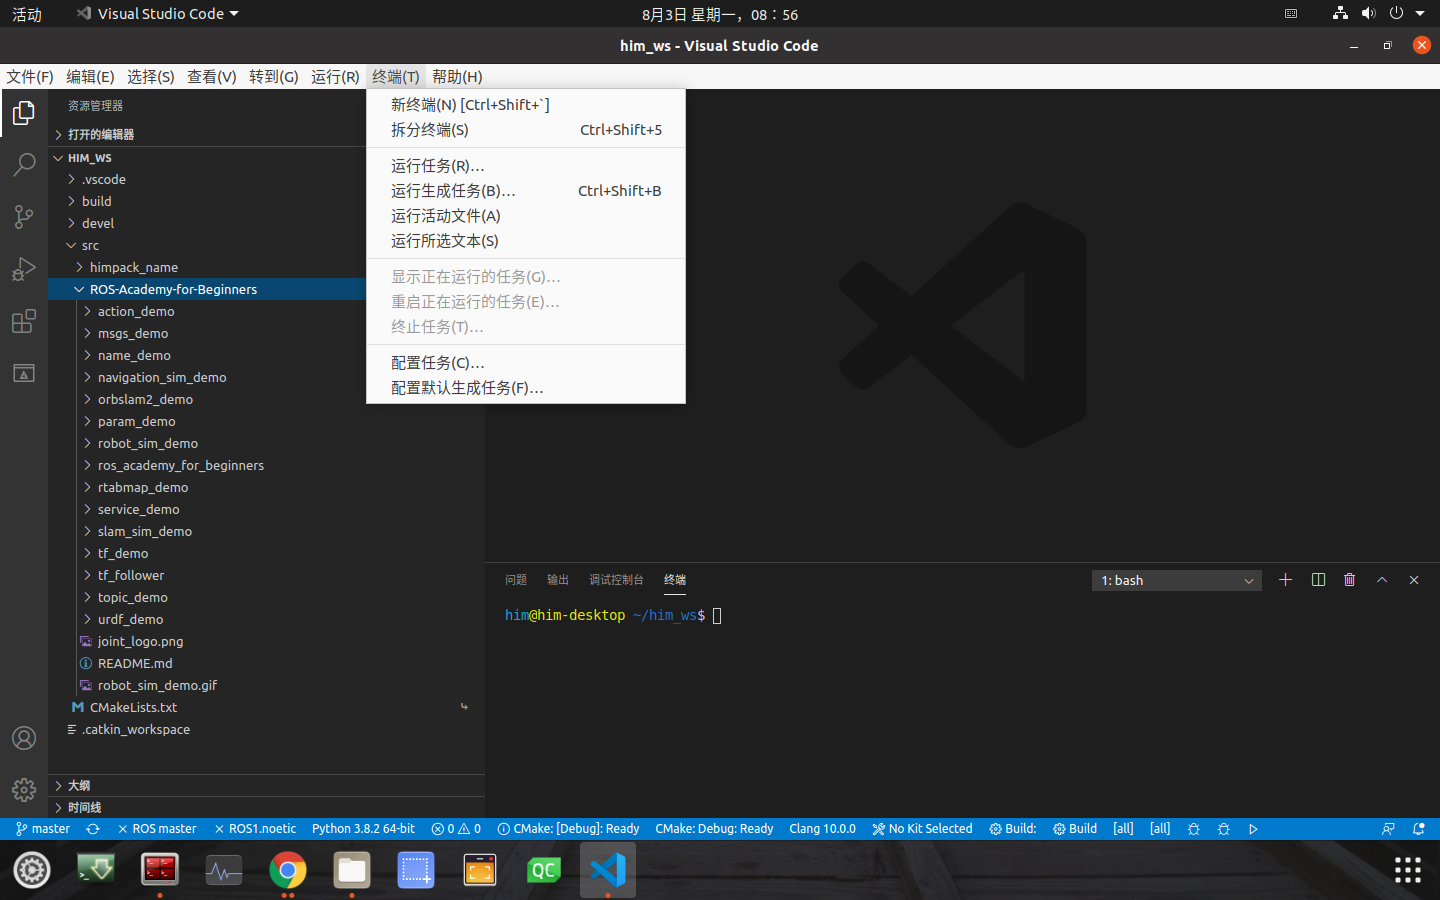Close the terminal panel with X icon
This screenshot has height=900, width=1440.
[x=1414, y=580]
